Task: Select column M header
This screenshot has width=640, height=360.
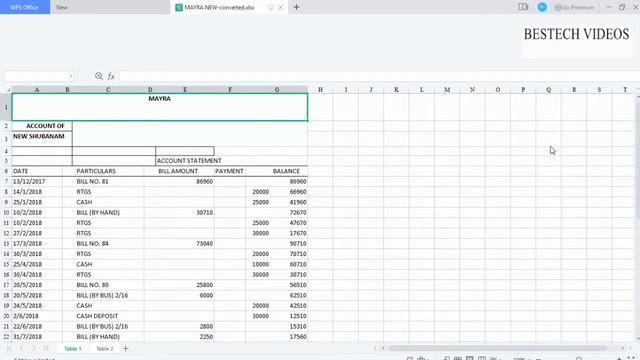Action: click(447, 90)
